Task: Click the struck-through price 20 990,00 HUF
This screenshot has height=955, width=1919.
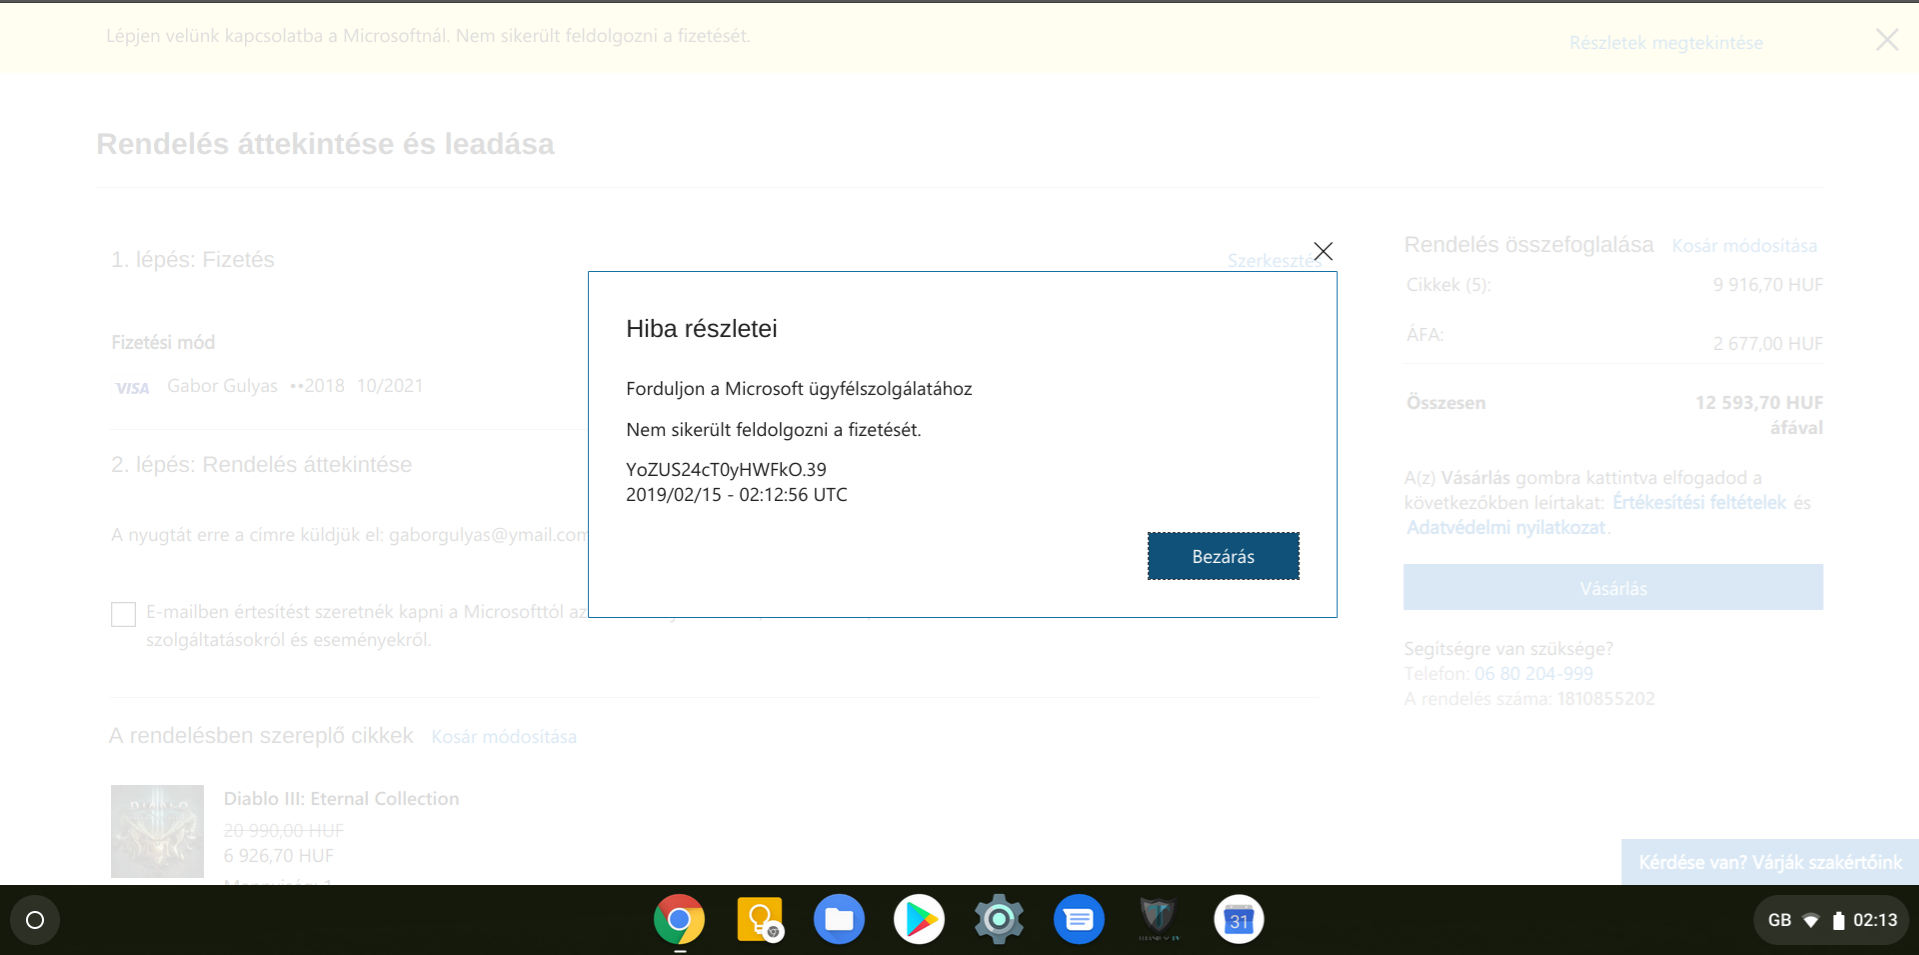Action: pyautogui.click(x=284, y=831)
